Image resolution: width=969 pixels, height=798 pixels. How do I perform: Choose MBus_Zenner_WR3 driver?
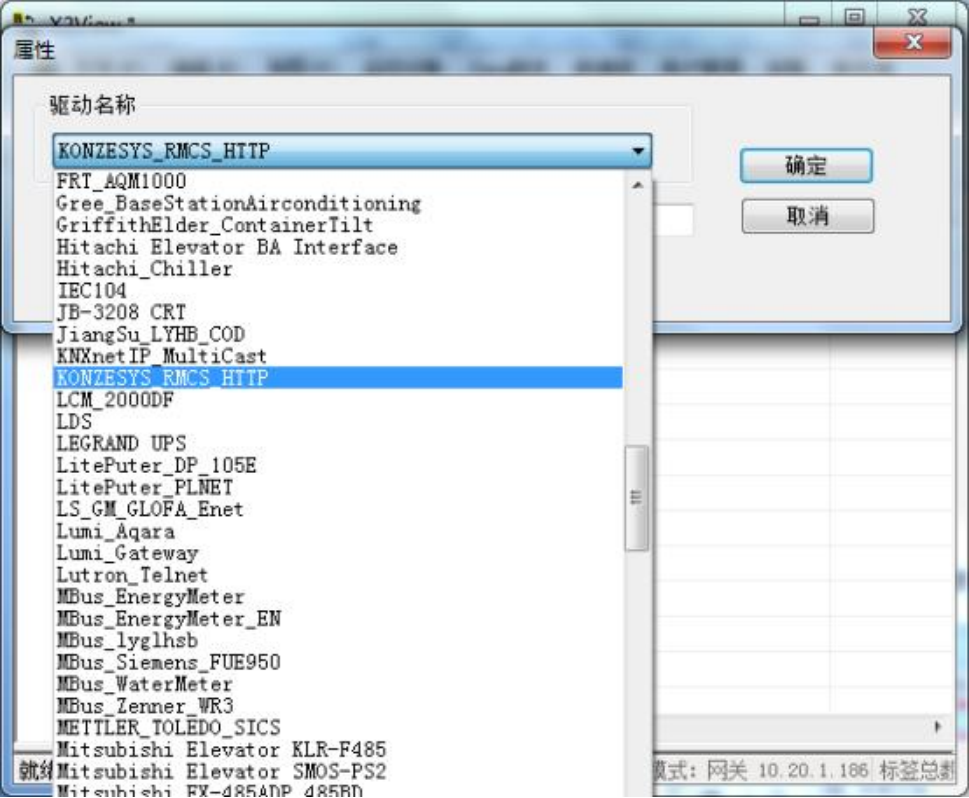point(337,706)
